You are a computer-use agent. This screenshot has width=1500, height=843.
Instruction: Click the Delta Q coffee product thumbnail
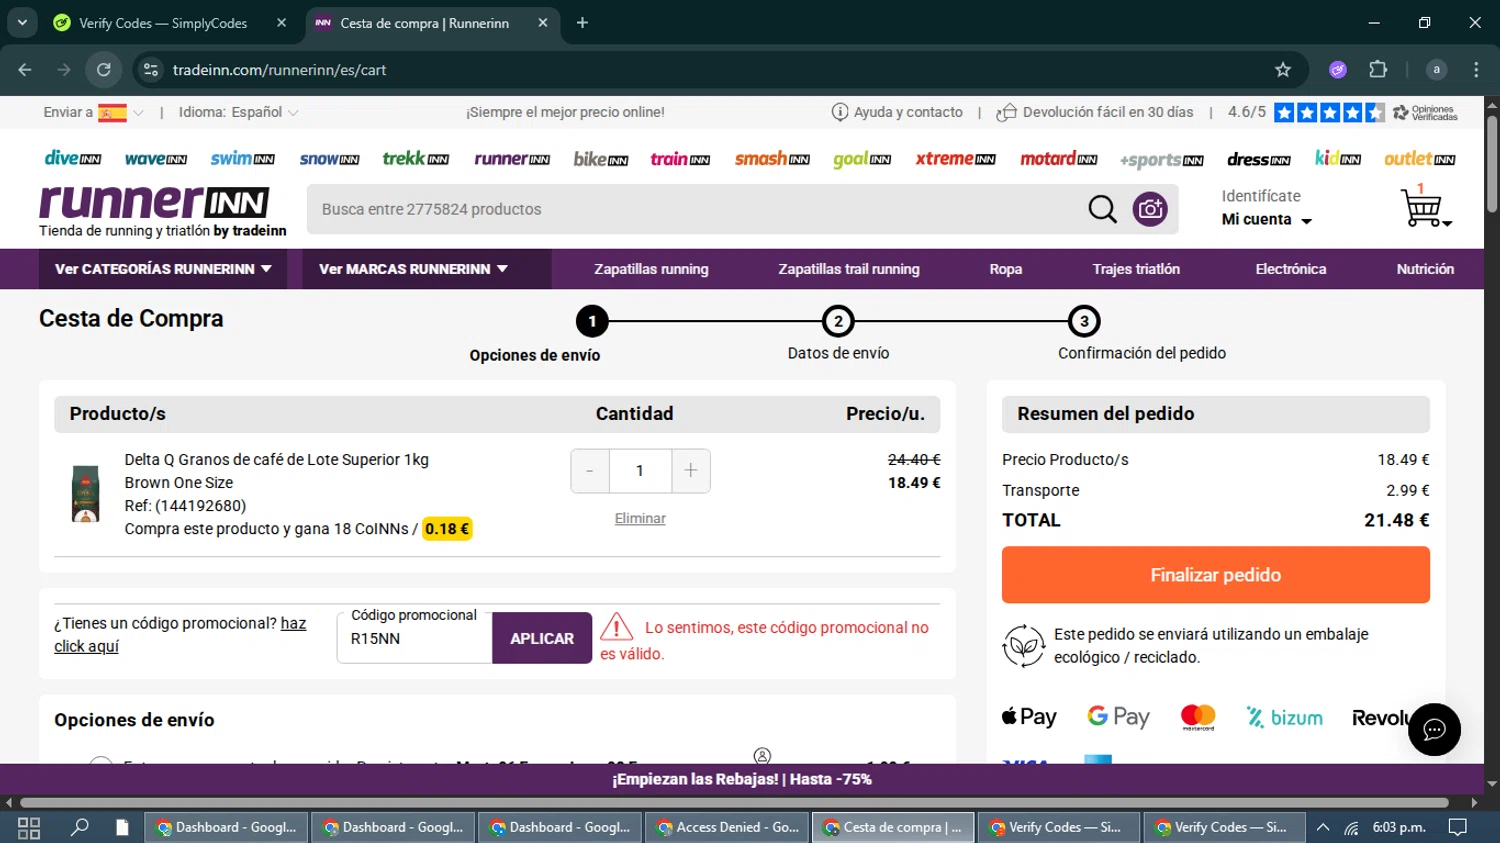click(85, 493)
